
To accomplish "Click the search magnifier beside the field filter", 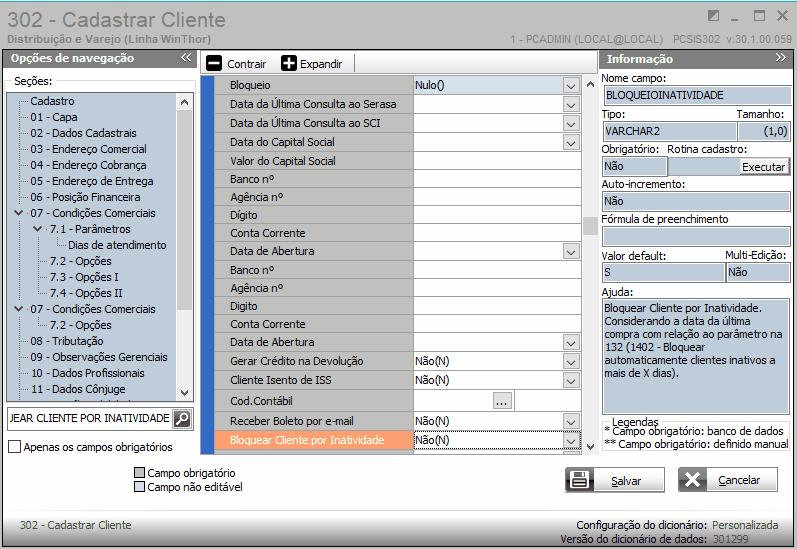I will click(182, 418).
